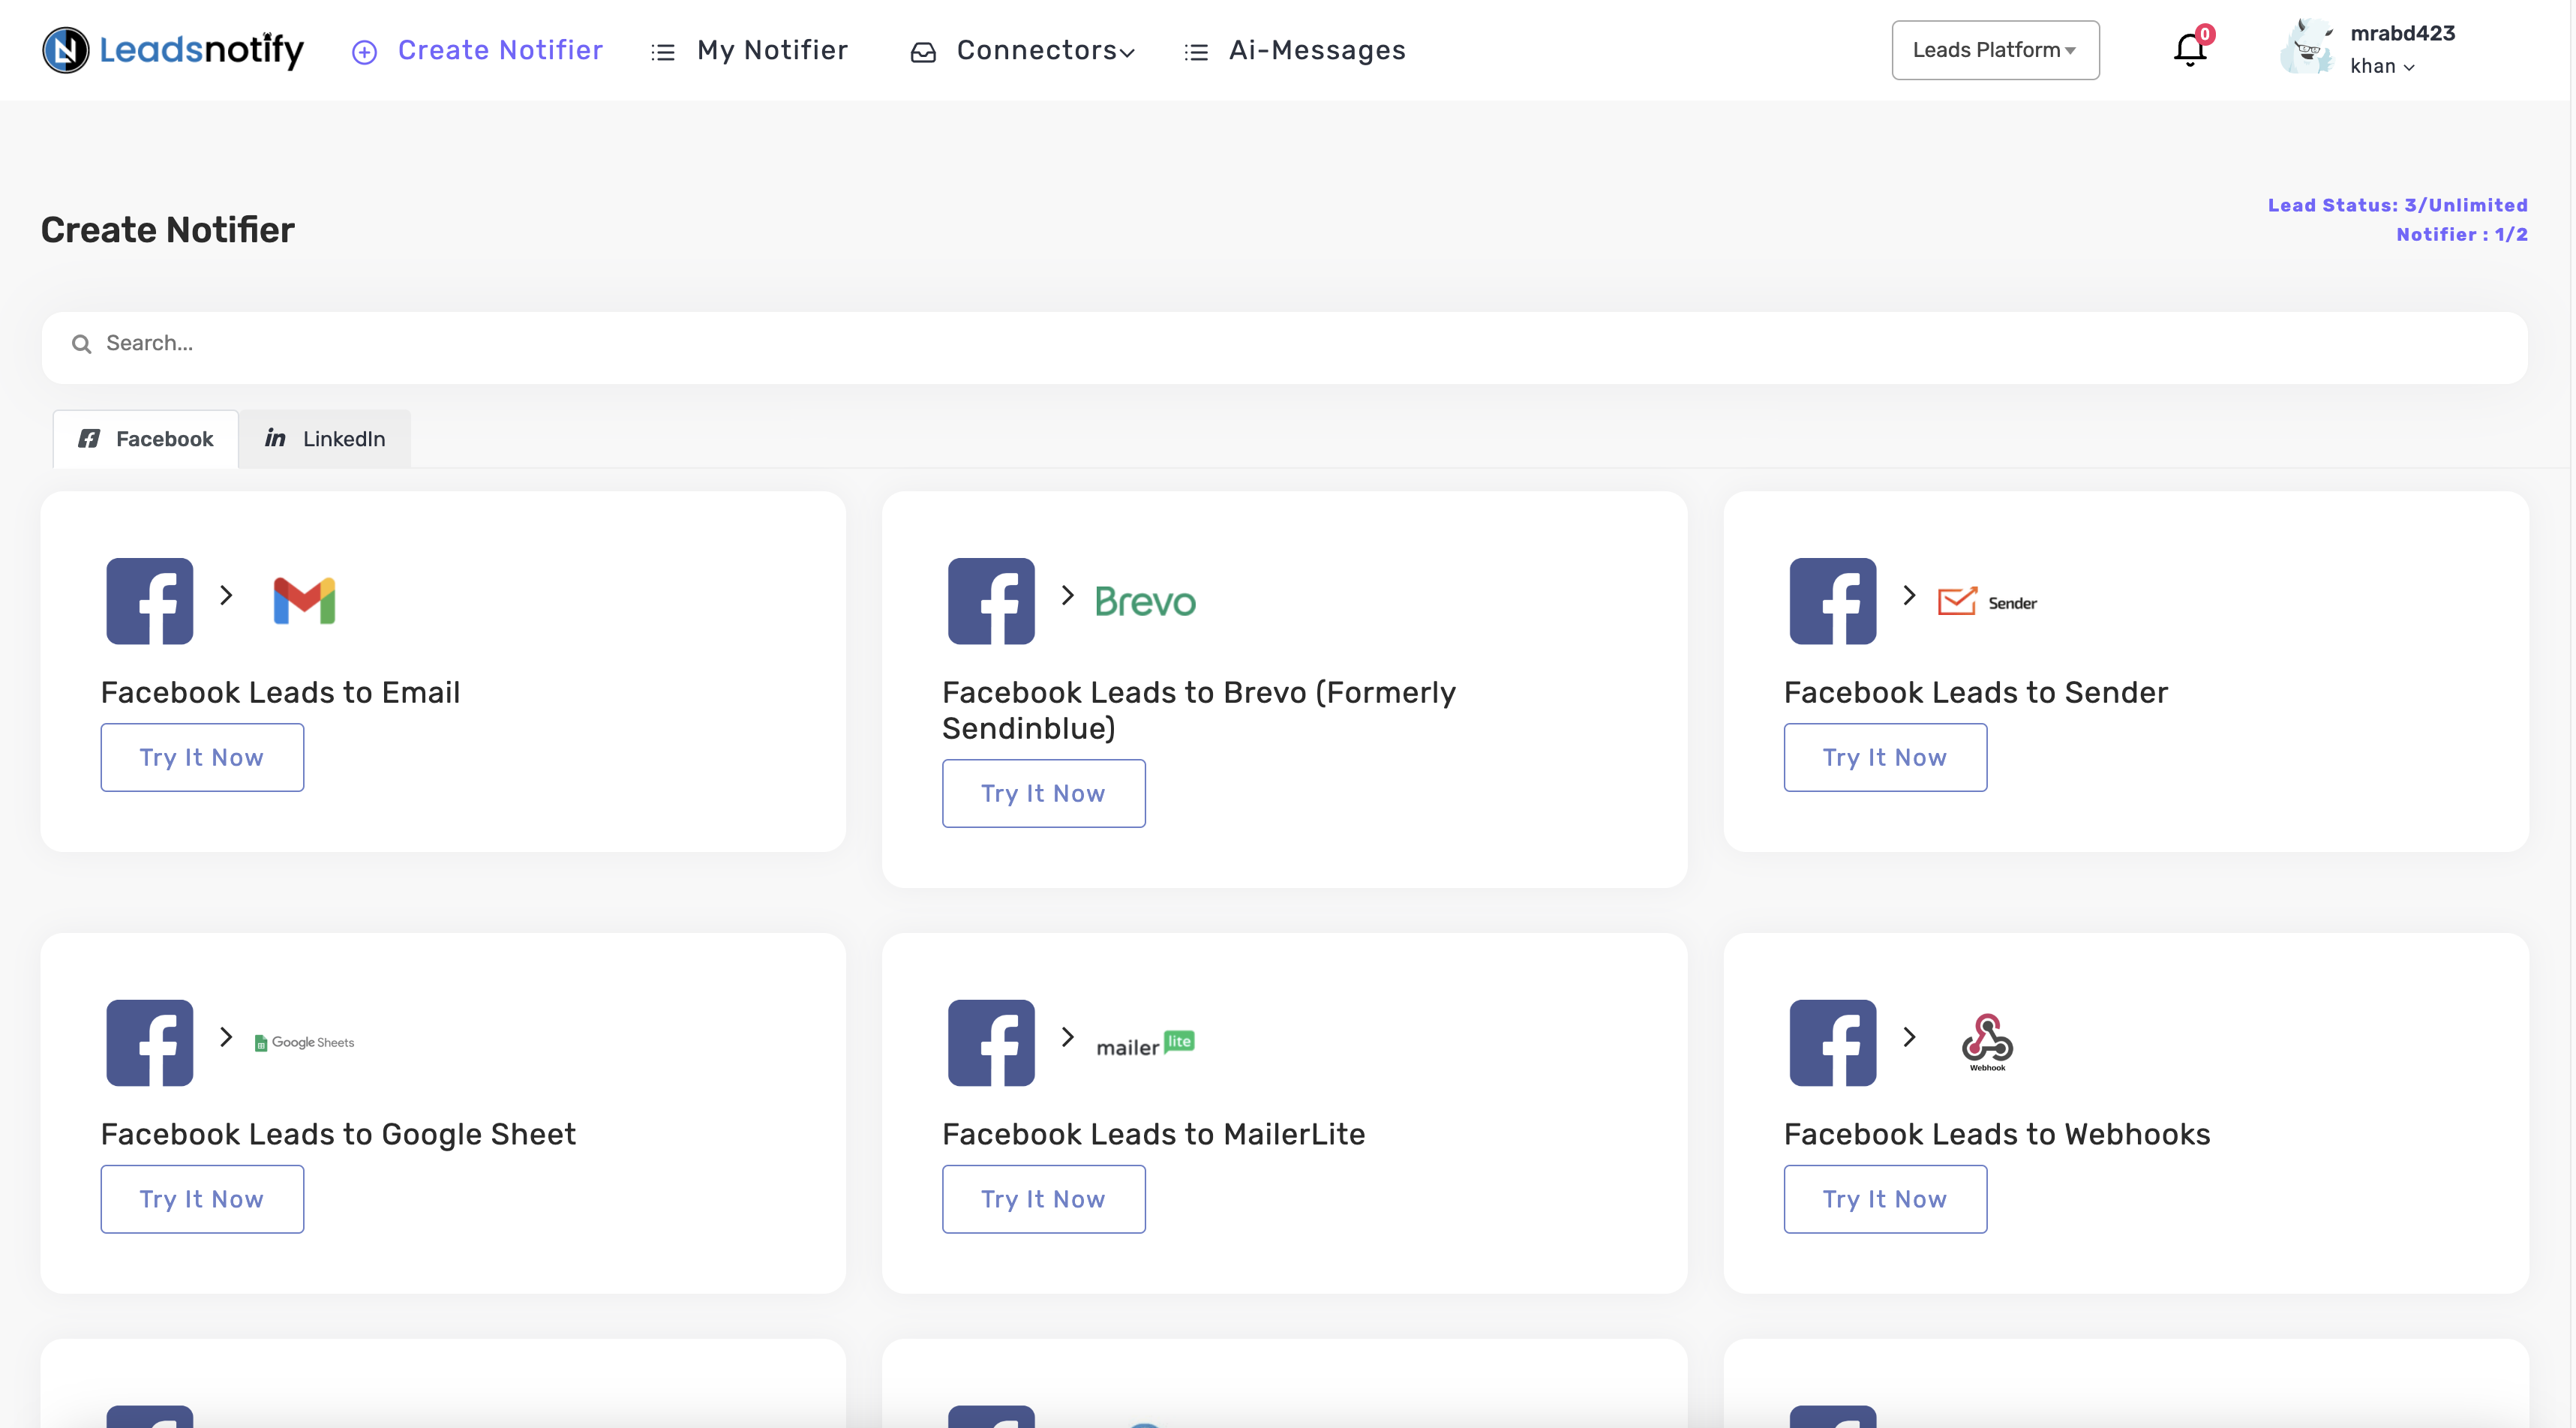Click the mailerlite logo
Screen dimensions: 2576x1428
point(1145,1043)
